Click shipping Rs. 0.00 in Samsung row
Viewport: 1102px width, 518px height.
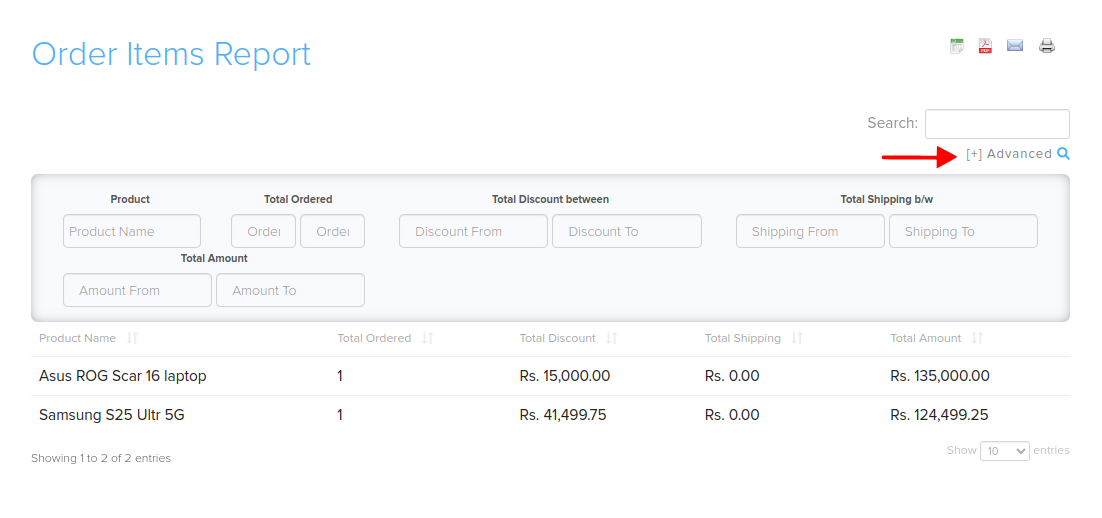pos(732,415)
